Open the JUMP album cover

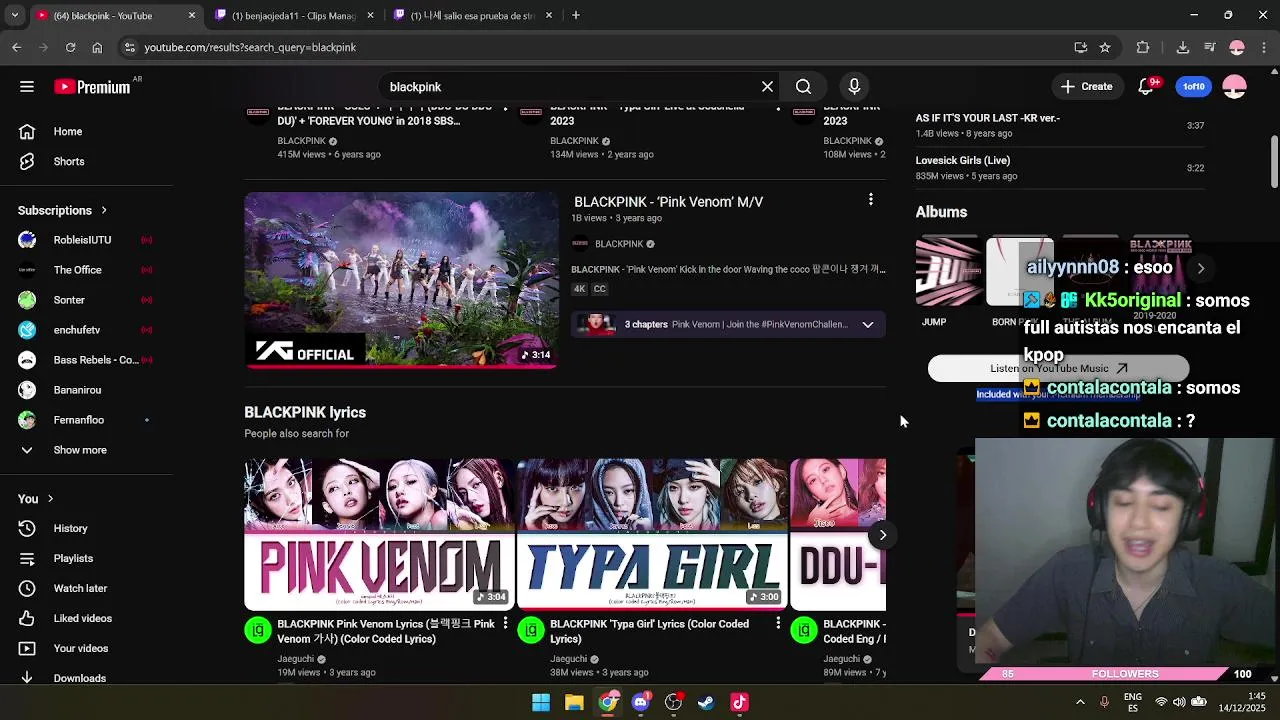coord(948,272)
